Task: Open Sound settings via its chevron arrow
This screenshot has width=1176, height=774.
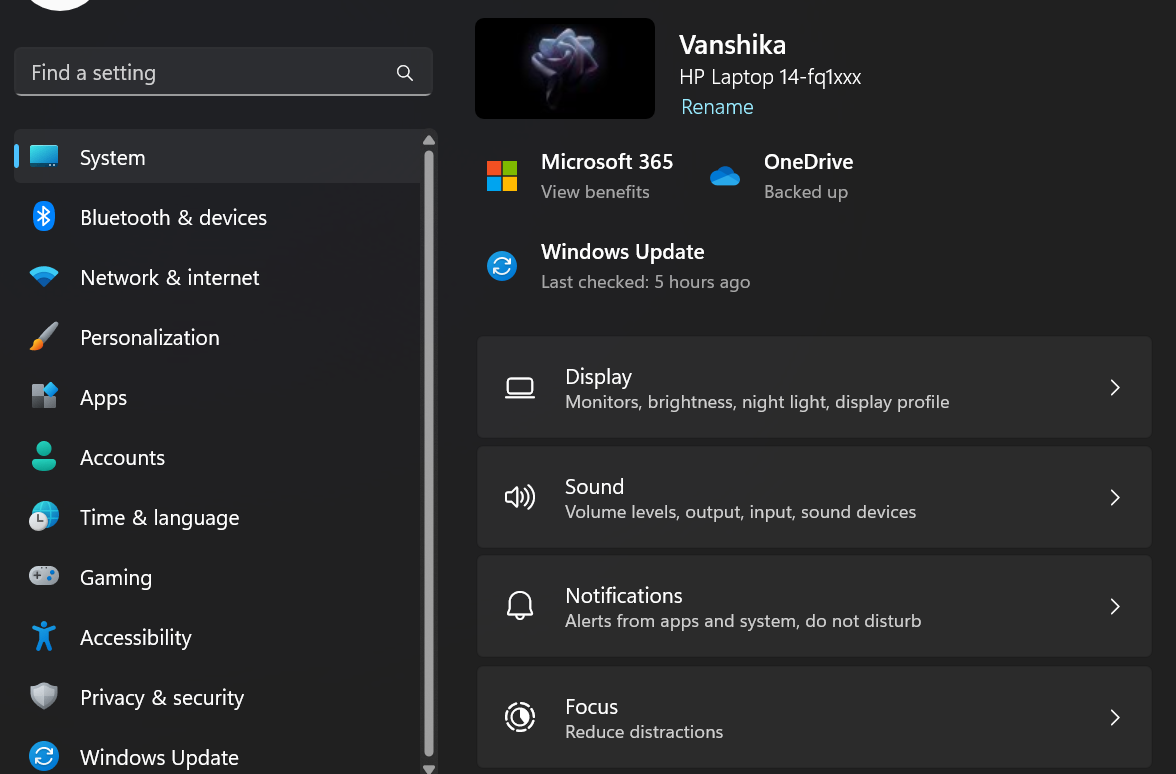Action: point(1115,498)
